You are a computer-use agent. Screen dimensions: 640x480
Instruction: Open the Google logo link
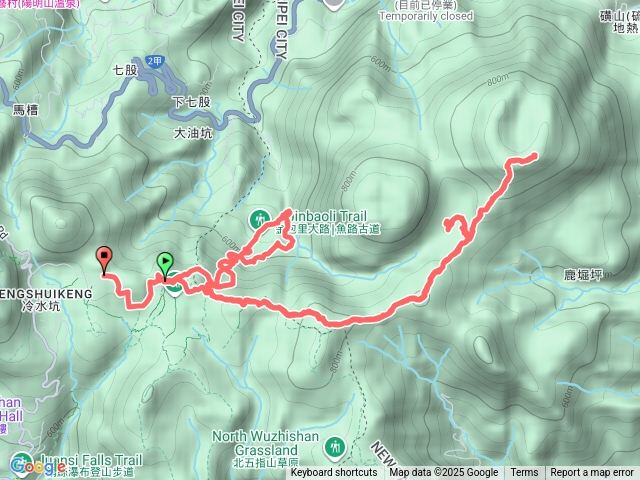point(37,465)
